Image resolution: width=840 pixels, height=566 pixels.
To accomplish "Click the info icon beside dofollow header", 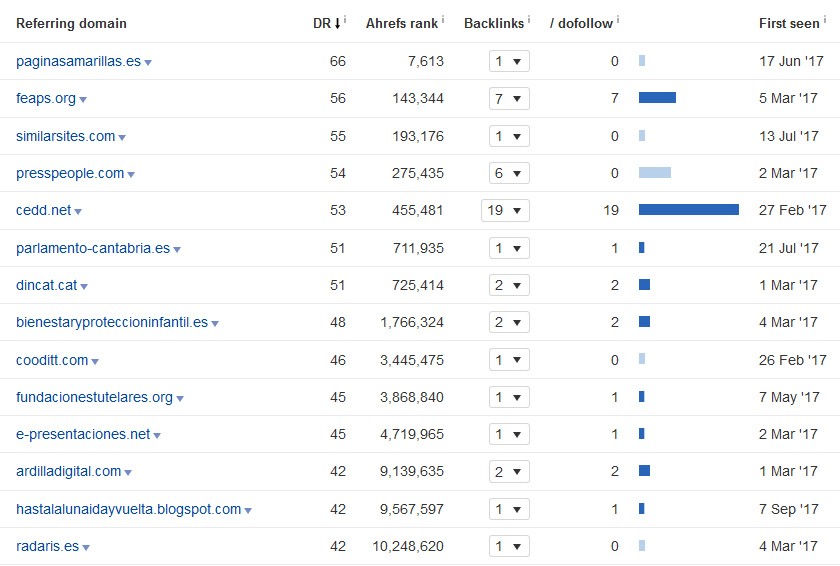I will 618,20.
